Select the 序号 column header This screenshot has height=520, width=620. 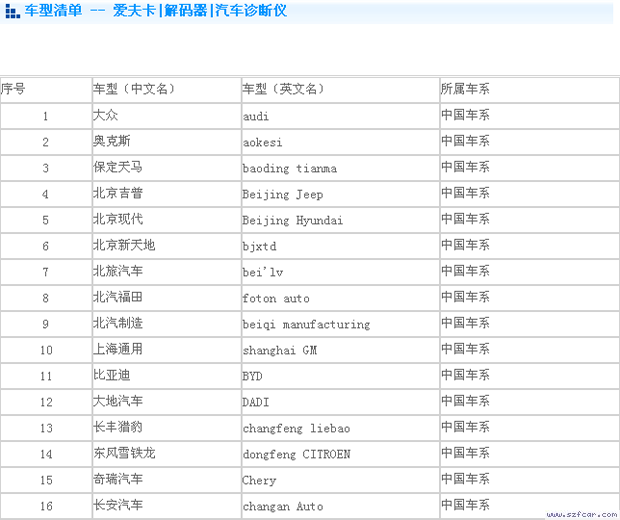(x=14, y=89)
